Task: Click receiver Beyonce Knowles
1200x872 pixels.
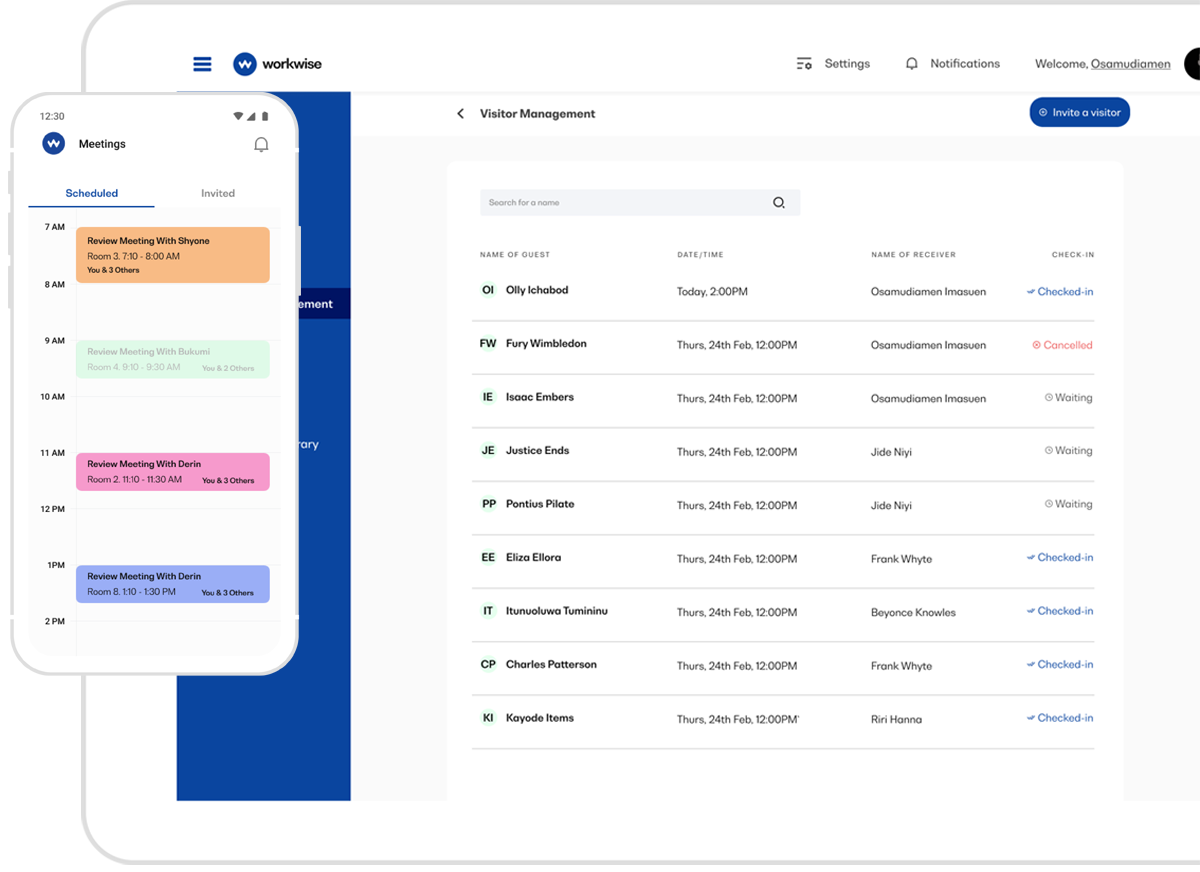Action: 913,613
